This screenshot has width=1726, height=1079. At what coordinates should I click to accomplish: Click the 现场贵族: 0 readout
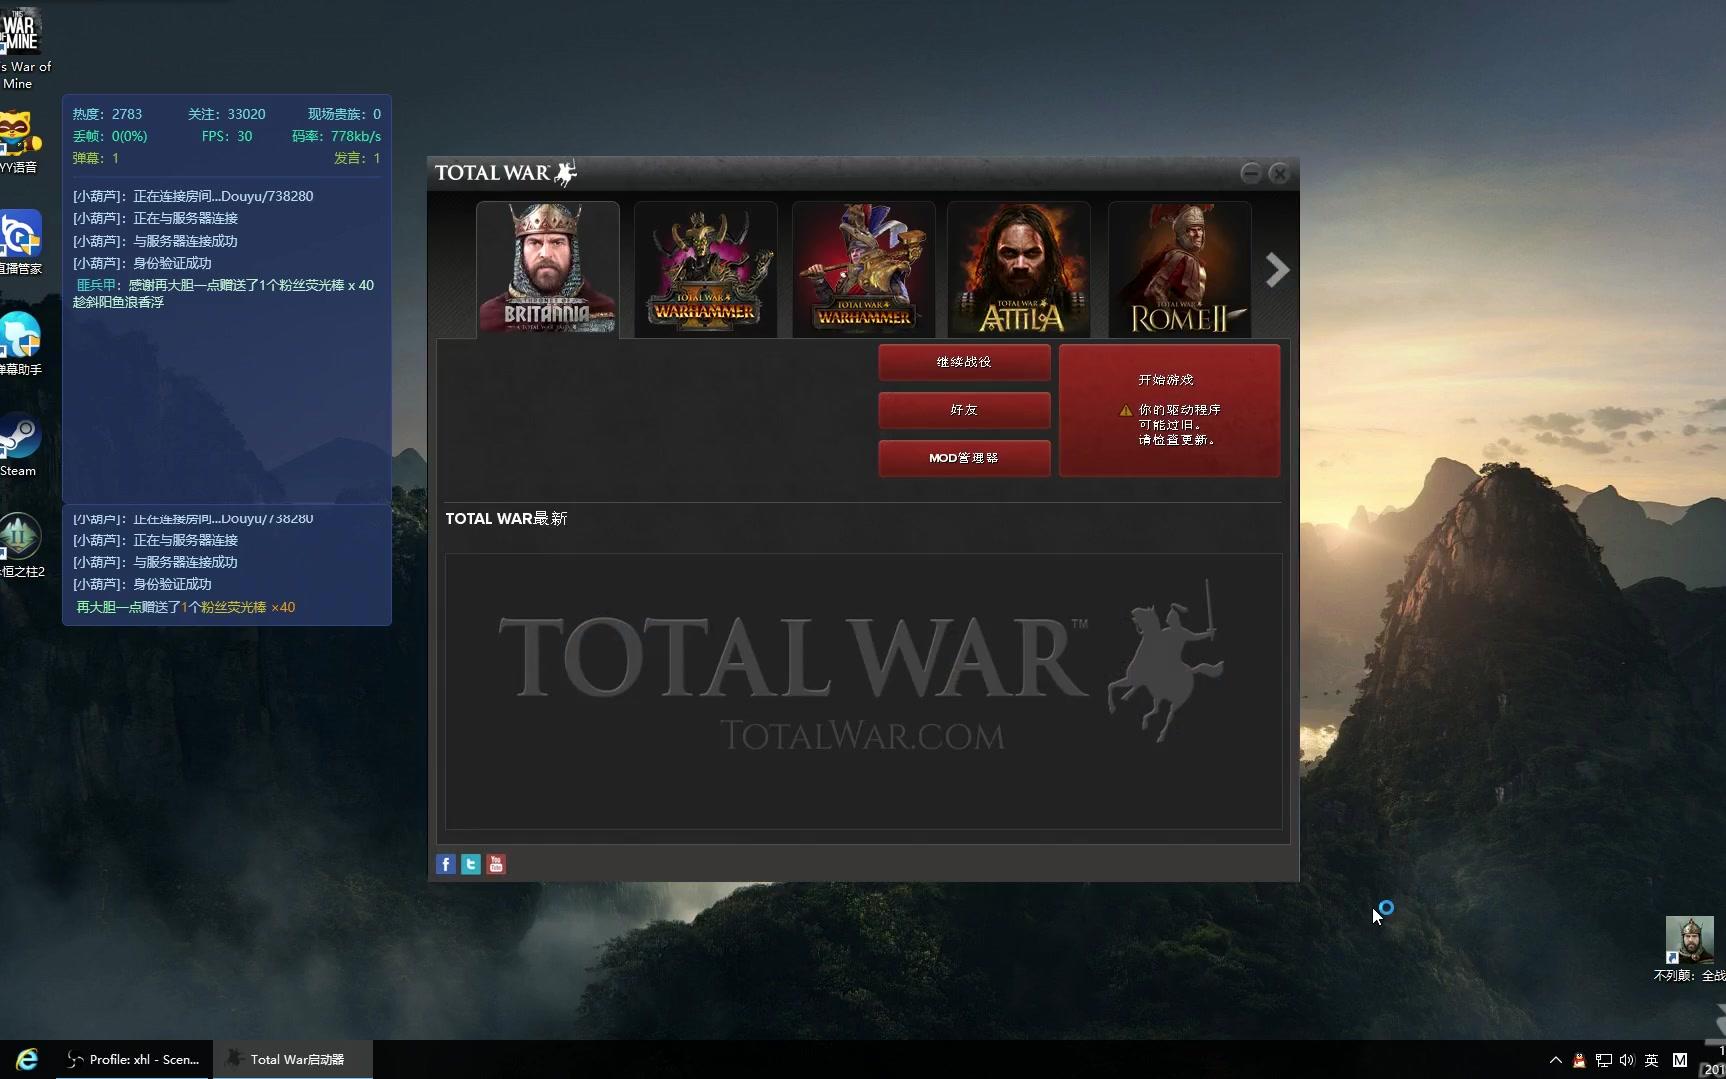pos(344,114)
